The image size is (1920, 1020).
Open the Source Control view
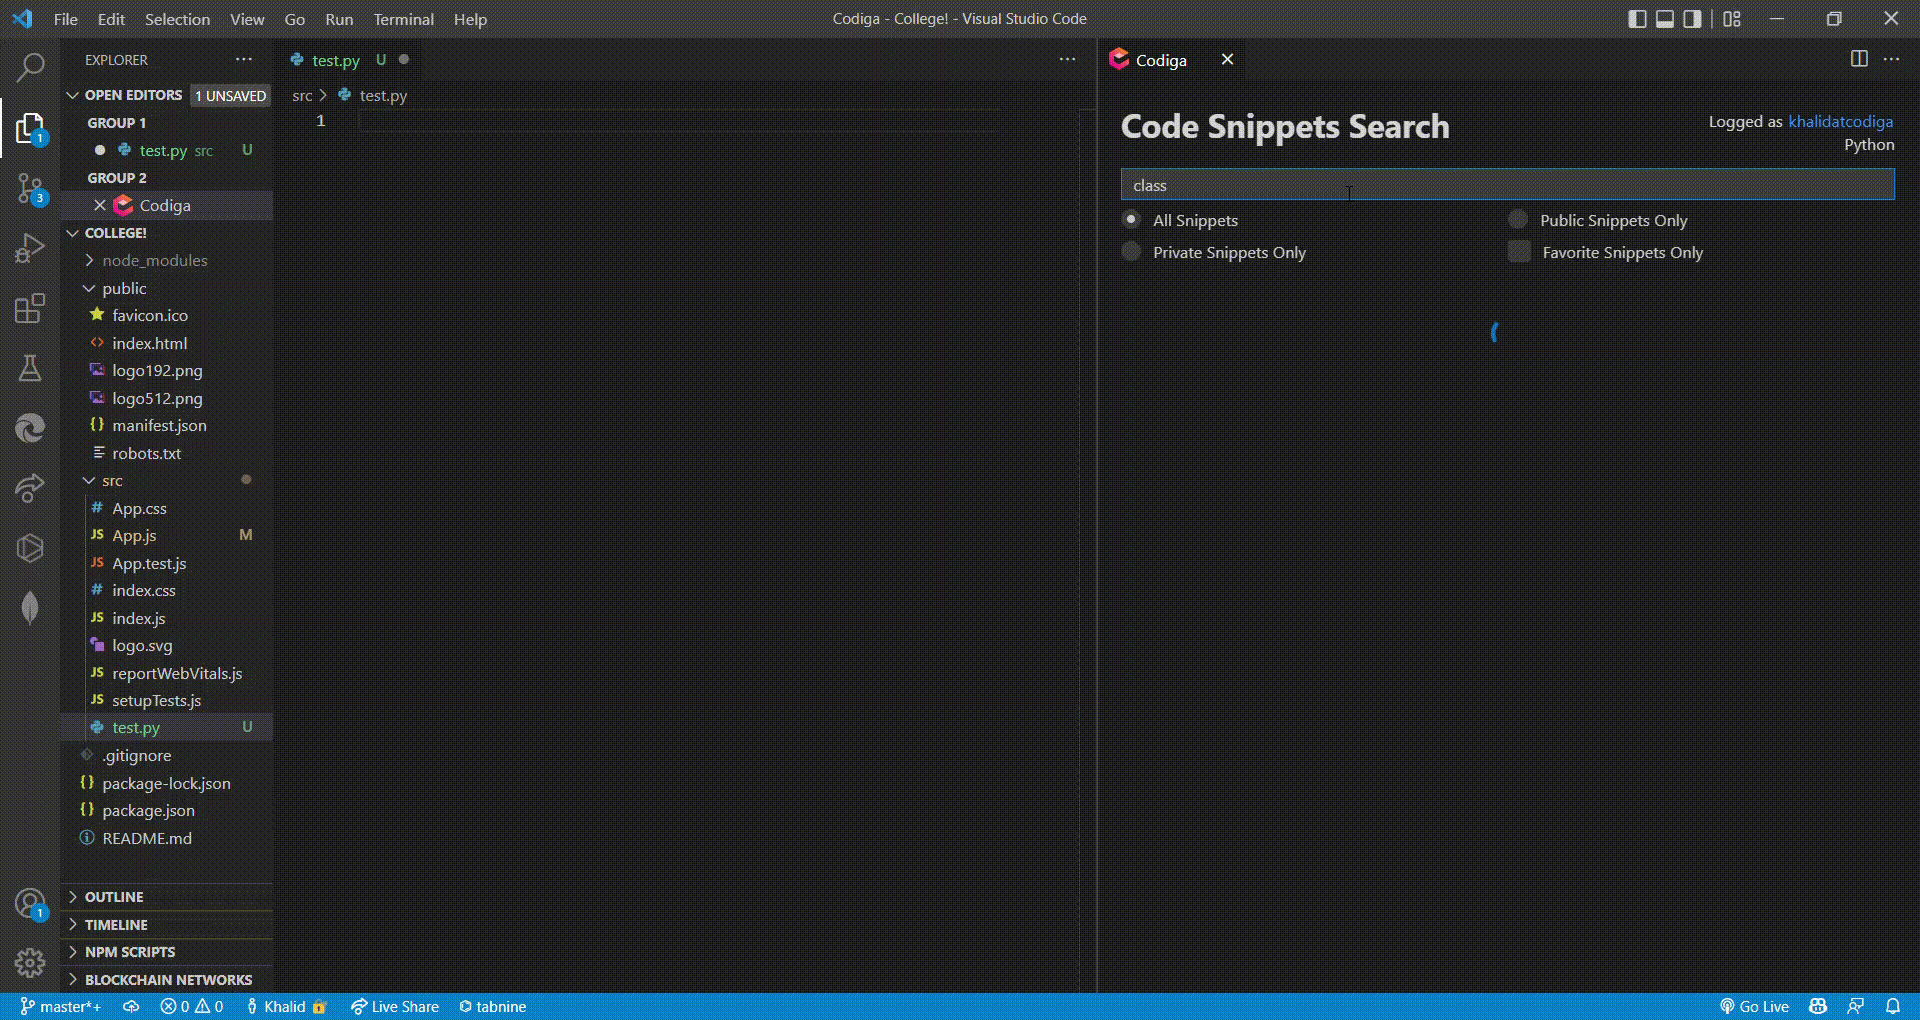click(x=30, y=188)
